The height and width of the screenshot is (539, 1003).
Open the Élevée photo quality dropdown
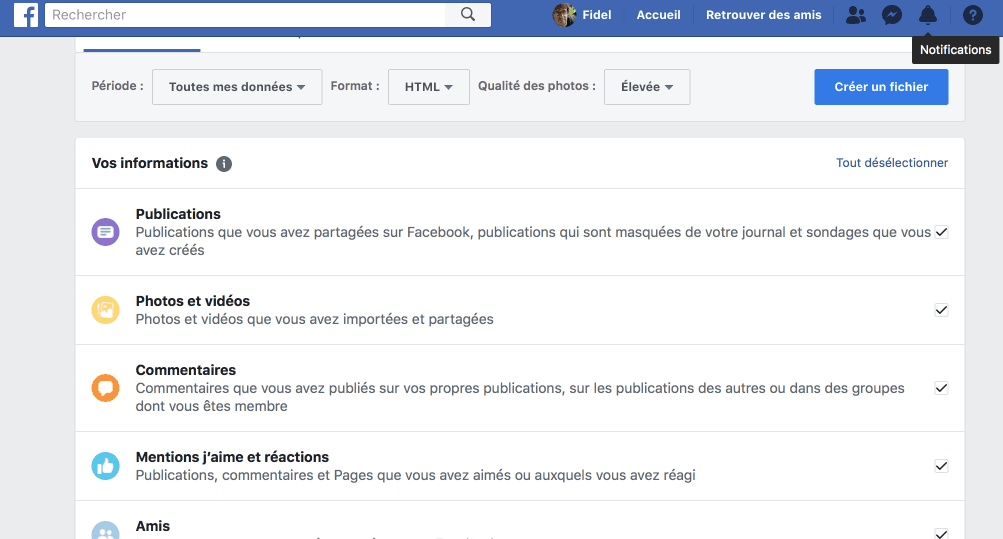(647, 87)
